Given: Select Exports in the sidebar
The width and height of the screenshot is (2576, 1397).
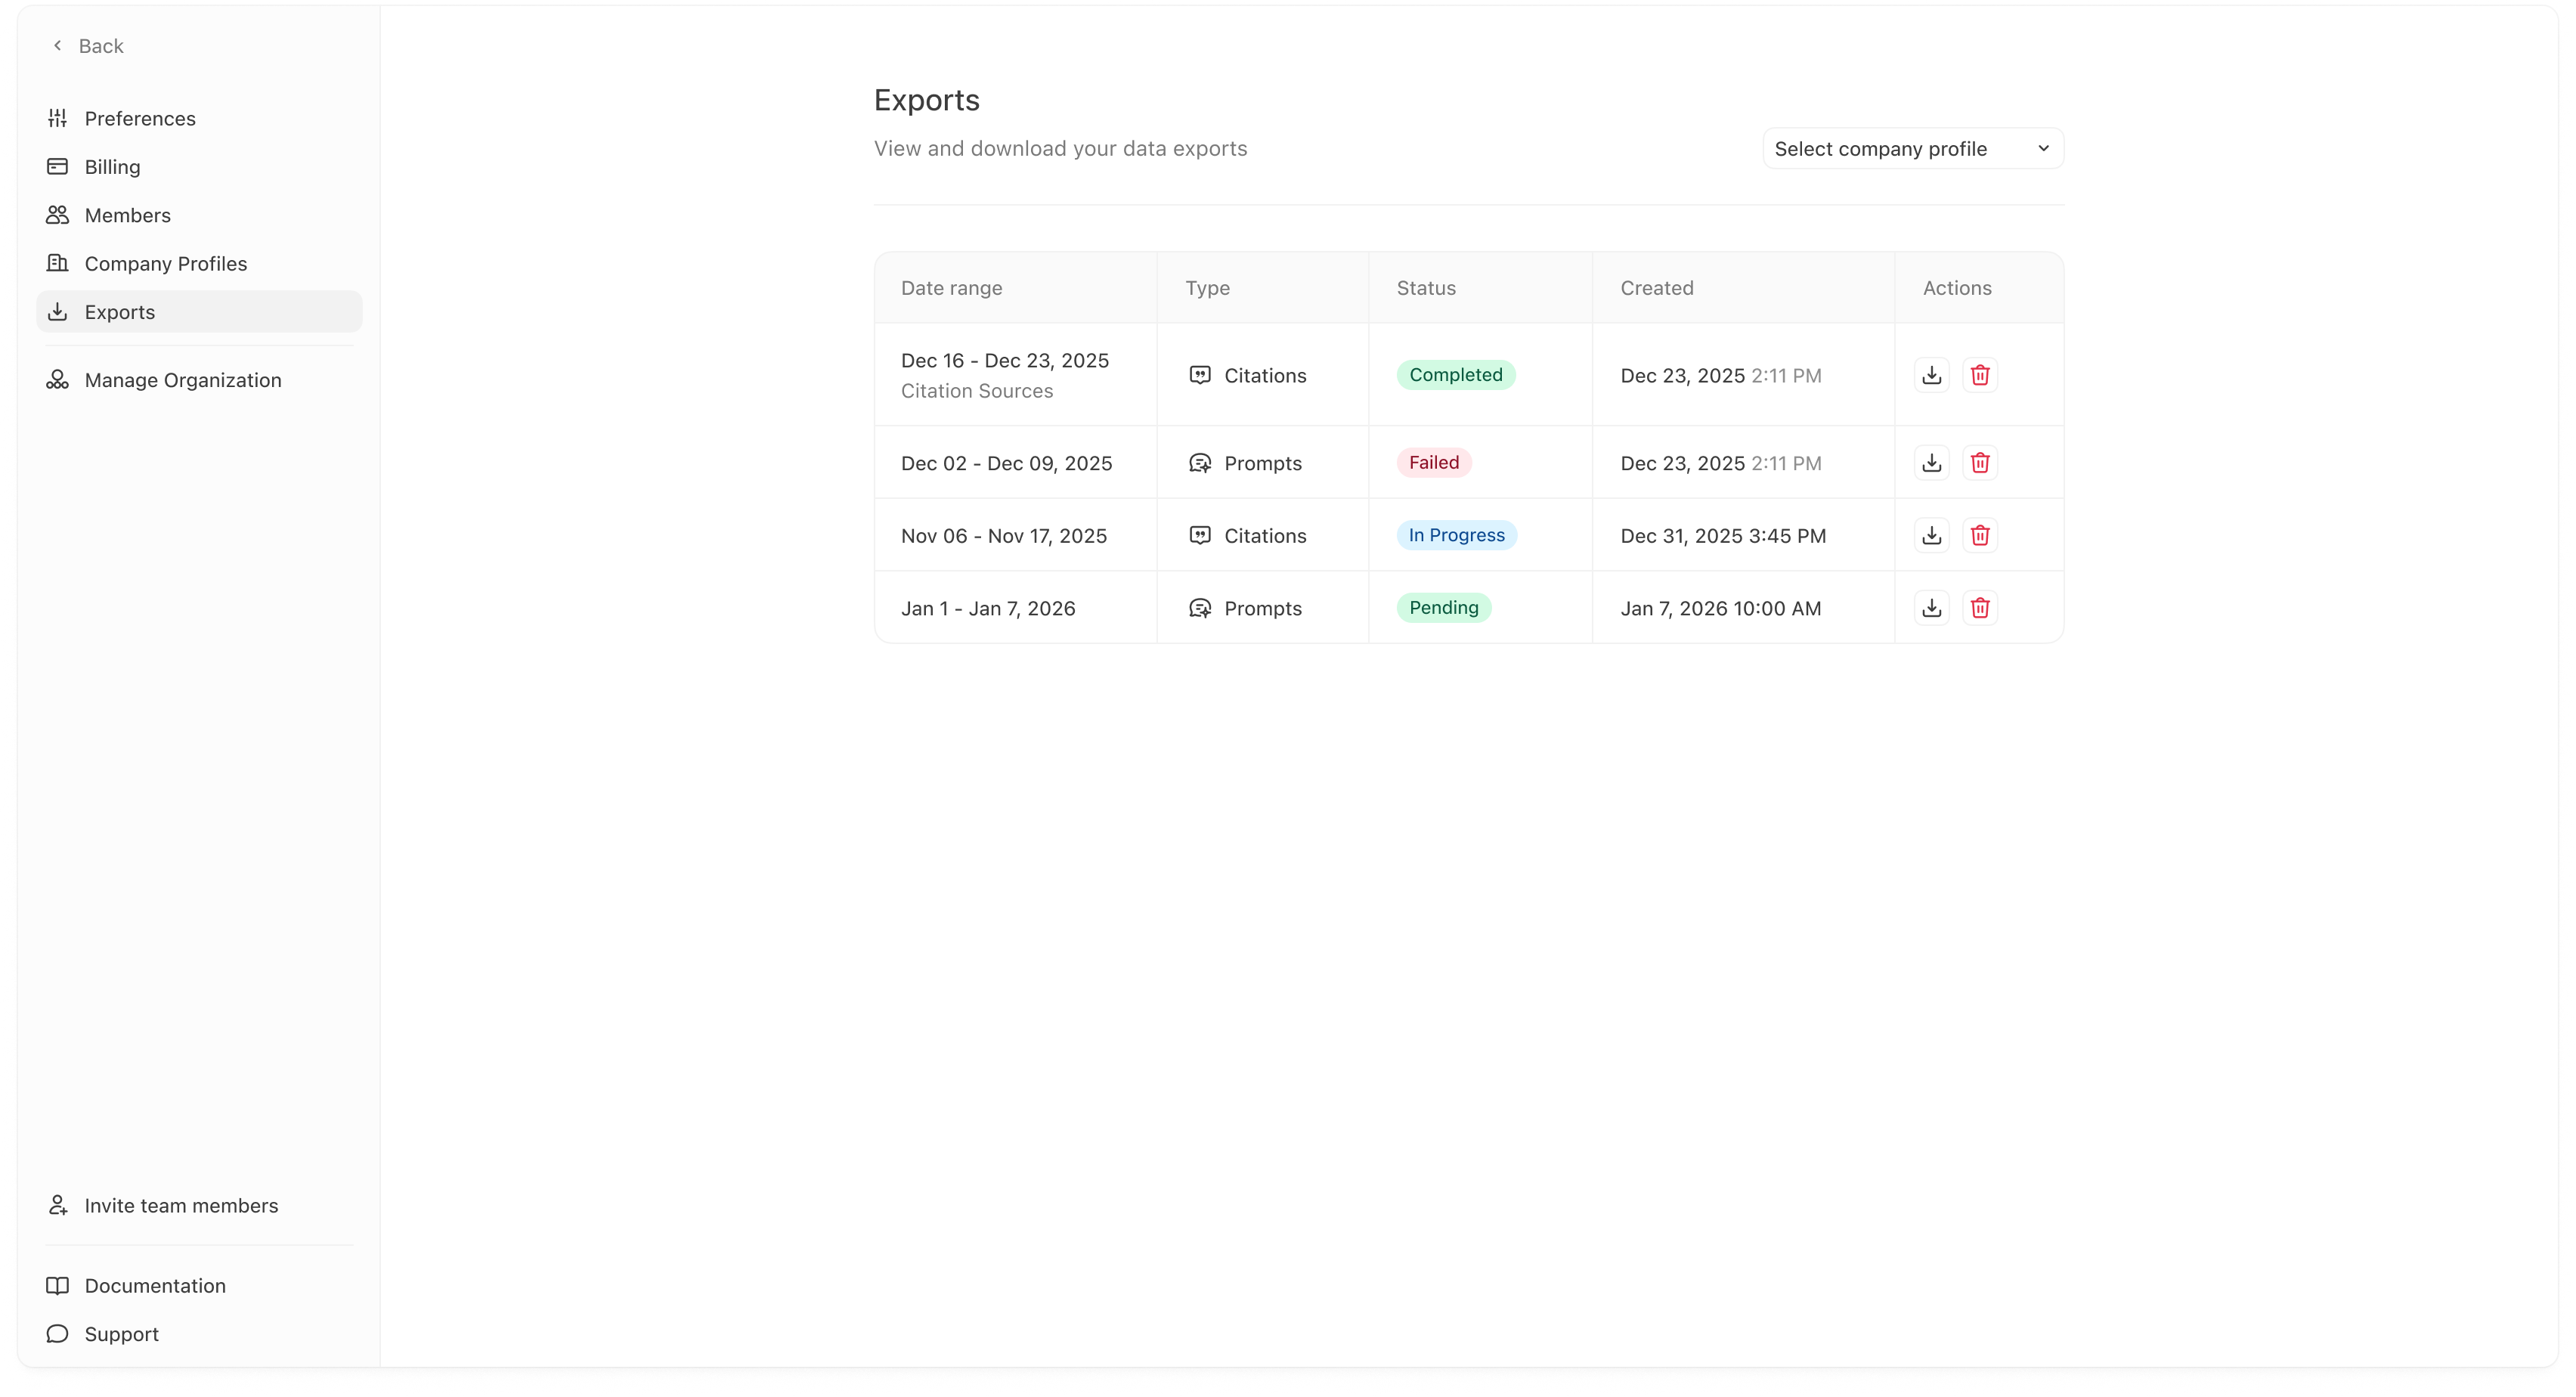Looking at the screenshot, I should pos(119,312).
